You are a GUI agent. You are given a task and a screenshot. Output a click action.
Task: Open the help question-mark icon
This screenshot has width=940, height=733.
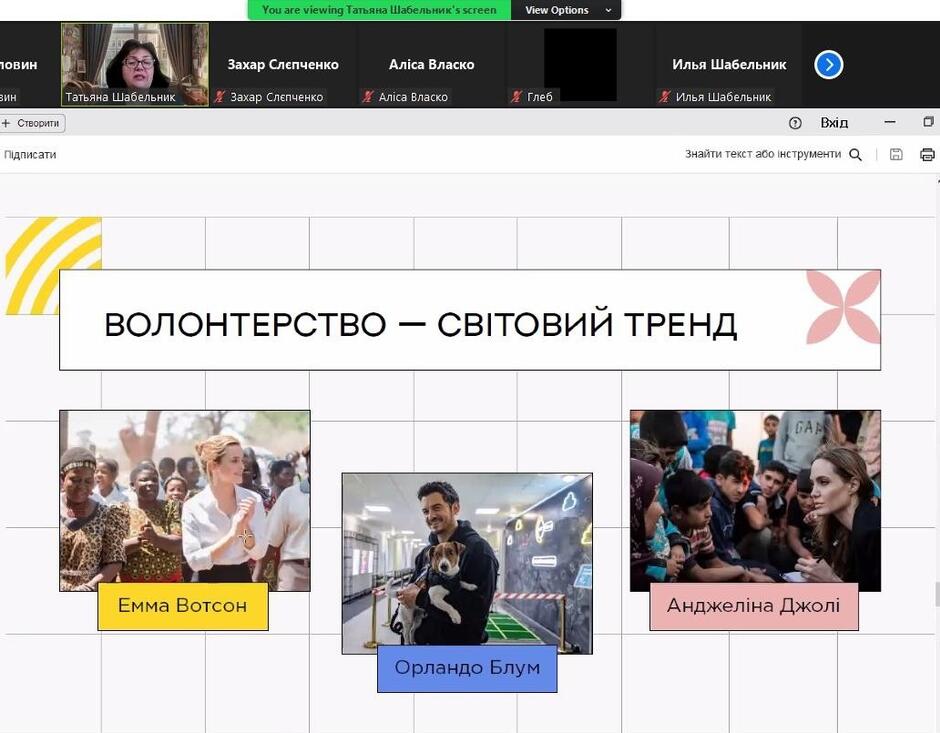pyautogui.click(x=795, y=123)
